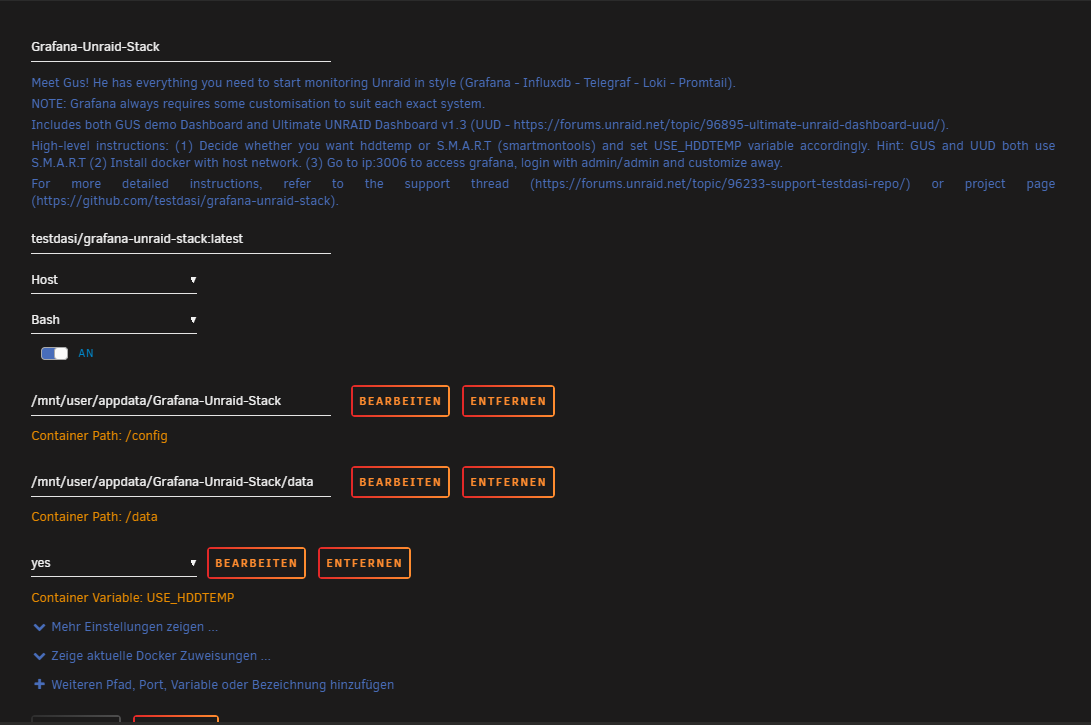The height and width of the screenshot is (725, 1091).
Task: Click the chevron icon beside Mehr Einstellungen zeigen
Action: (x=40, y=628)
